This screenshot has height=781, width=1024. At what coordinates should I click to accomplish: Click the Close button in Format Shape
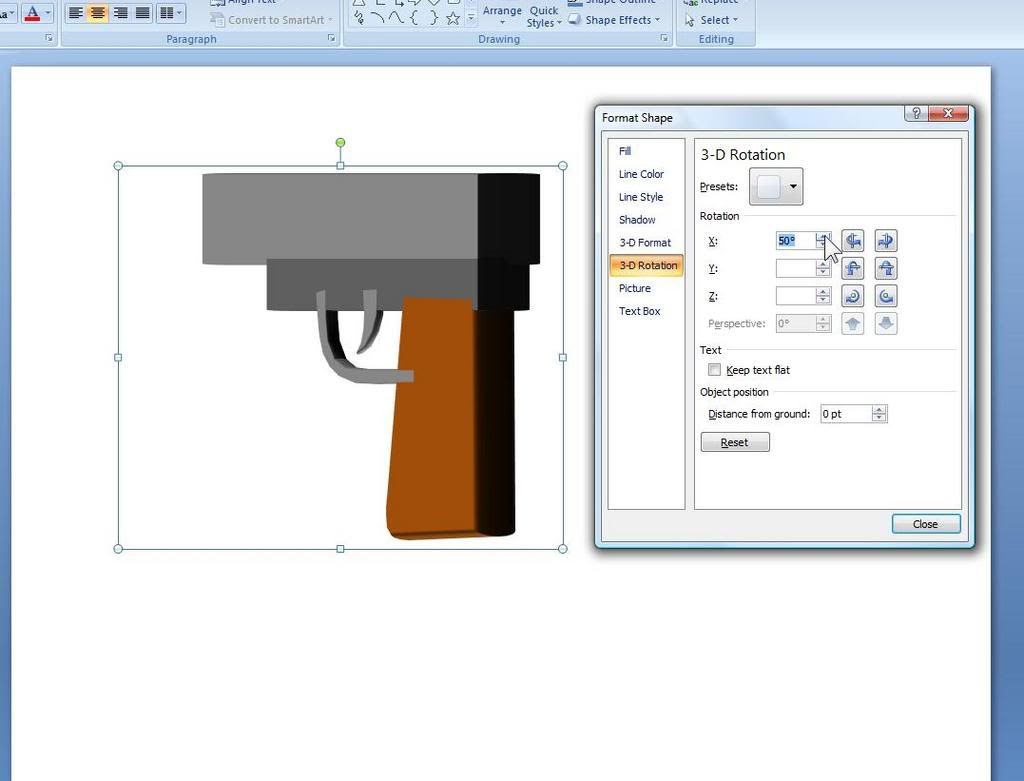coord(925,524)
